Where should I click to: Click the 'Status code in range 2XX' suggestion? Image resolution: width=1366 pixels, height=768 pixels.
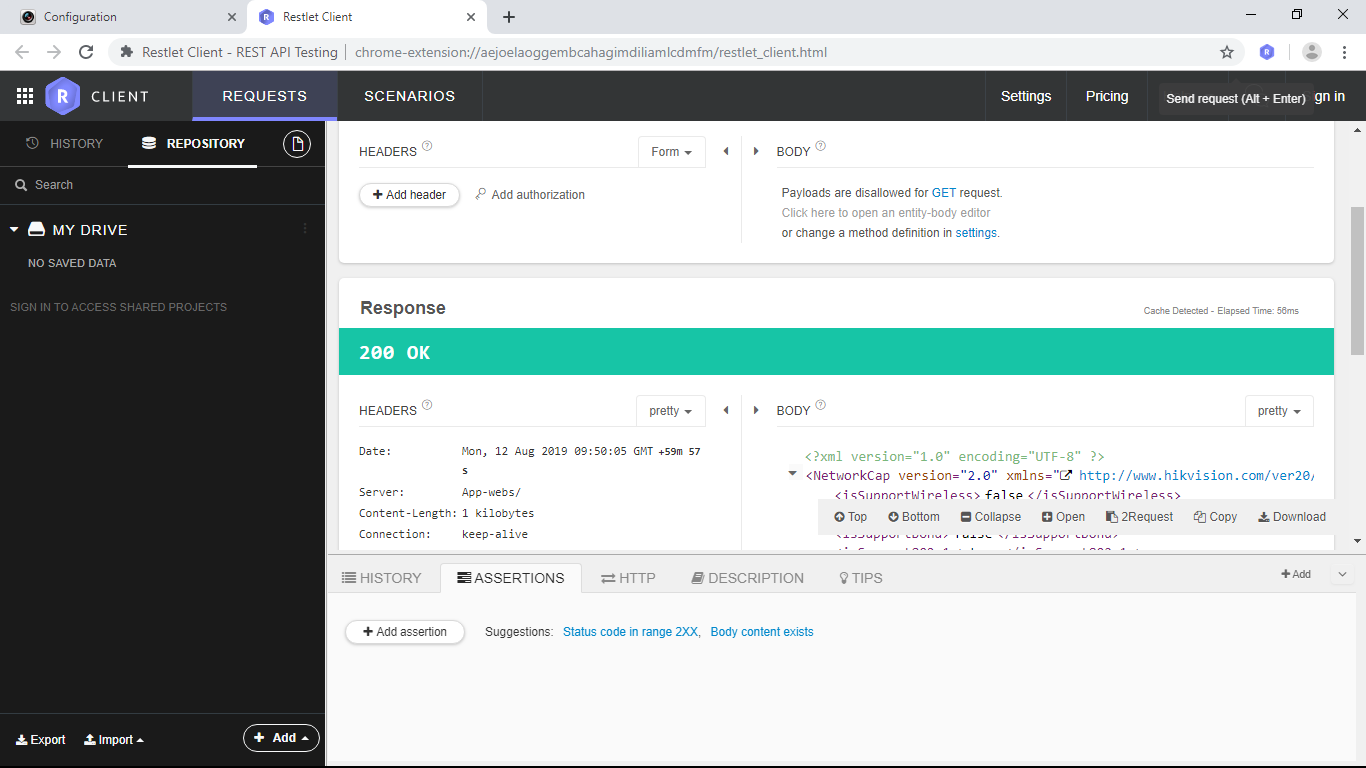[x=631, y=632]
